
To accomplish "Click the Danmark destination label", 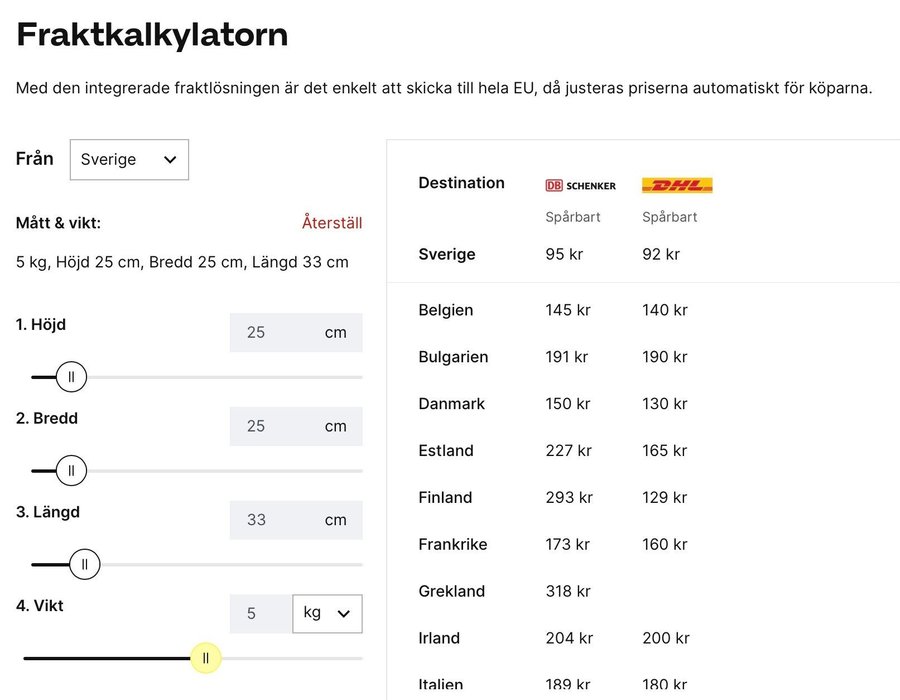I will [x=452, y=404].
